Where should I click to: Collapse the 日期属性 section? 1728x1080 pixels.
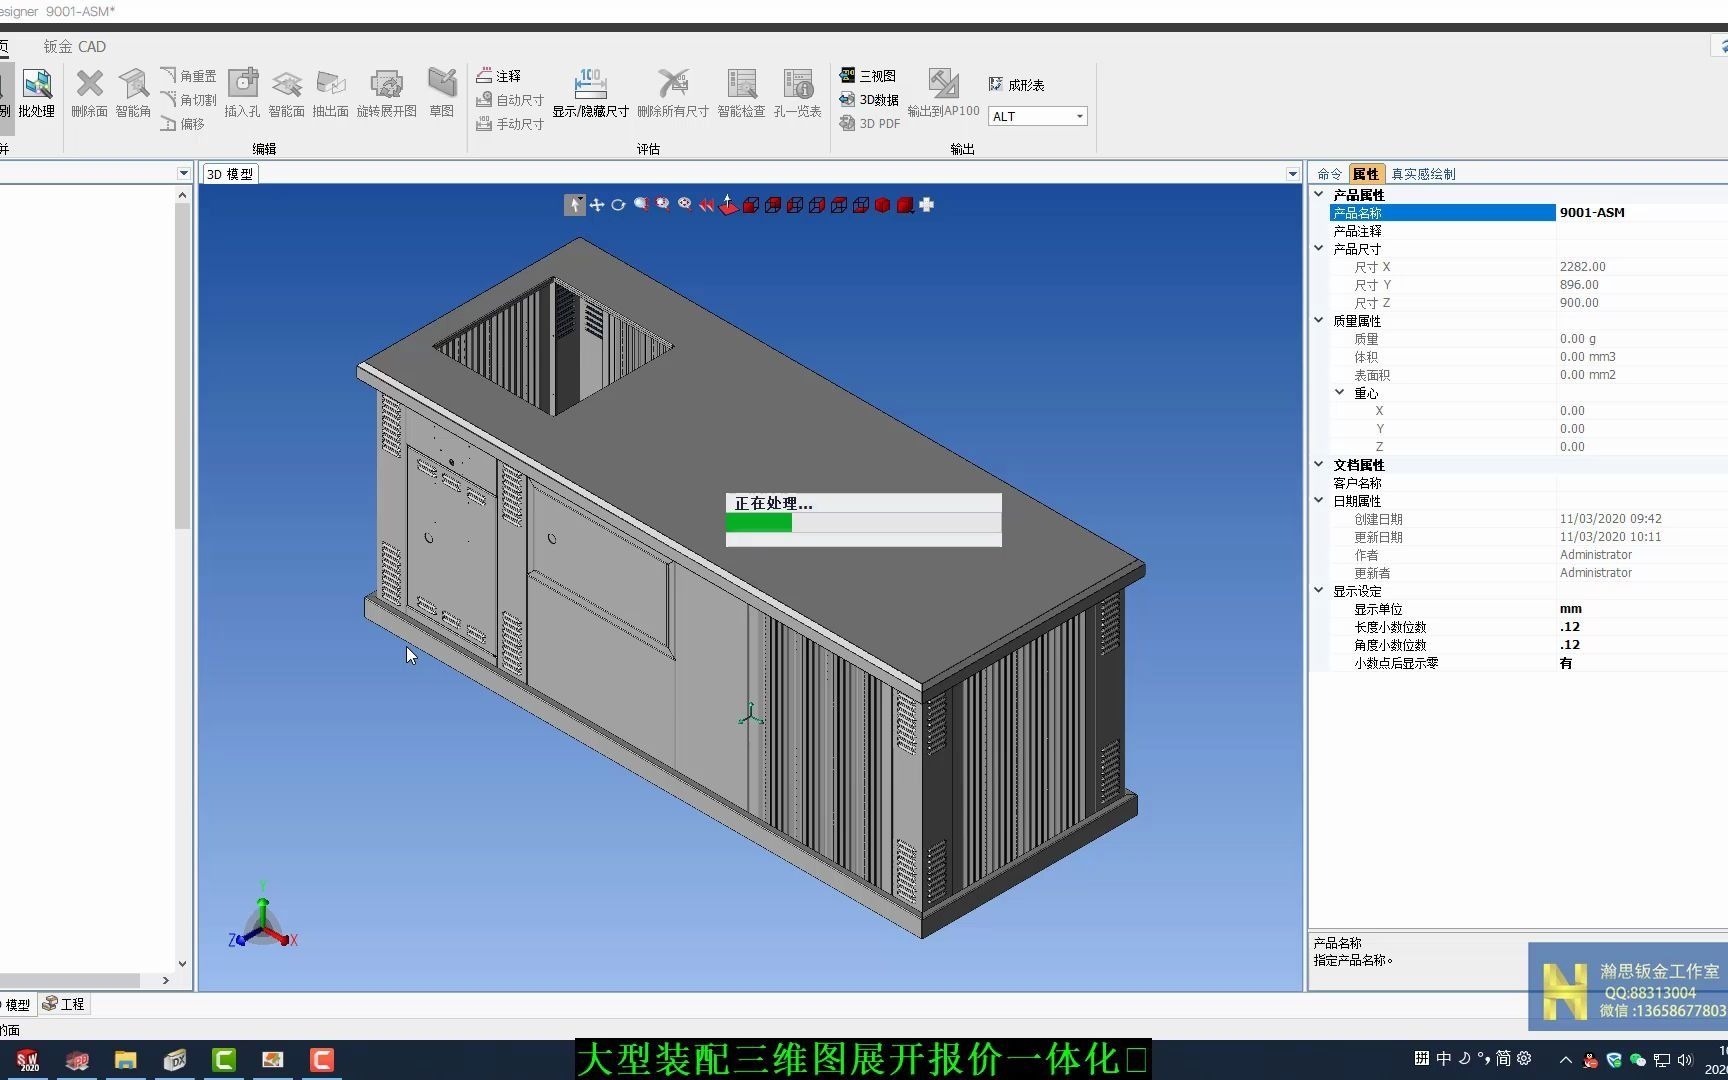coord(1319,501)
